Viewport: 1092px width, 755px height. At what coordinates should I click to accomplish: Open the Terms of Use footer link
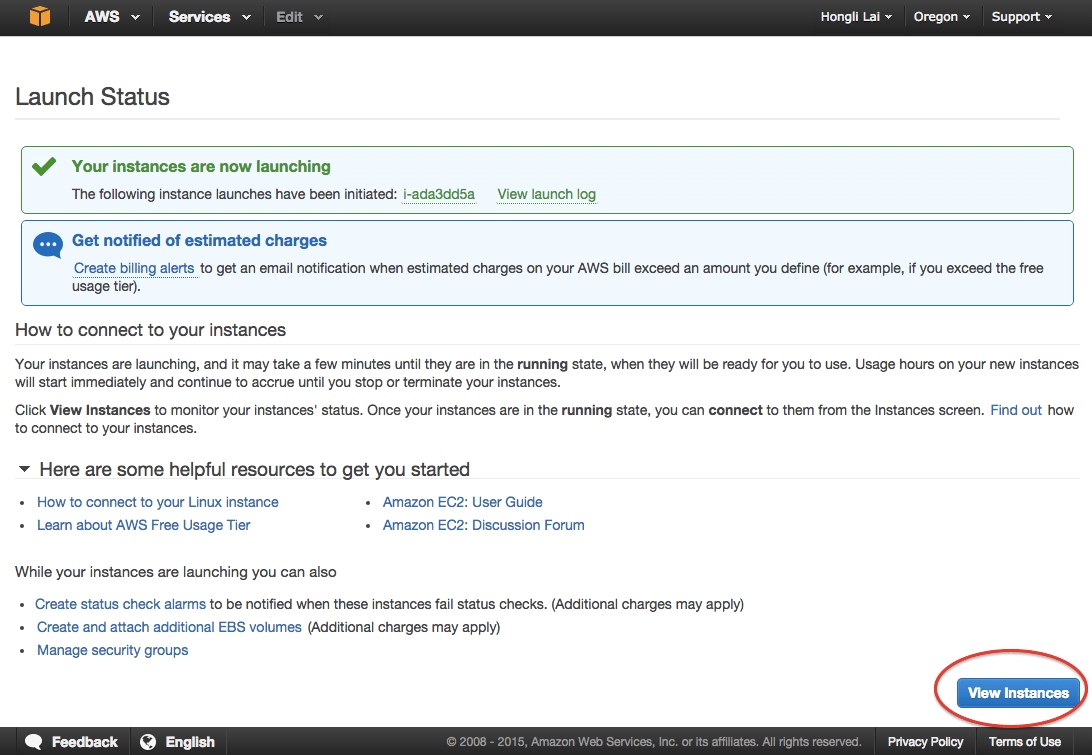(1024, 742)
